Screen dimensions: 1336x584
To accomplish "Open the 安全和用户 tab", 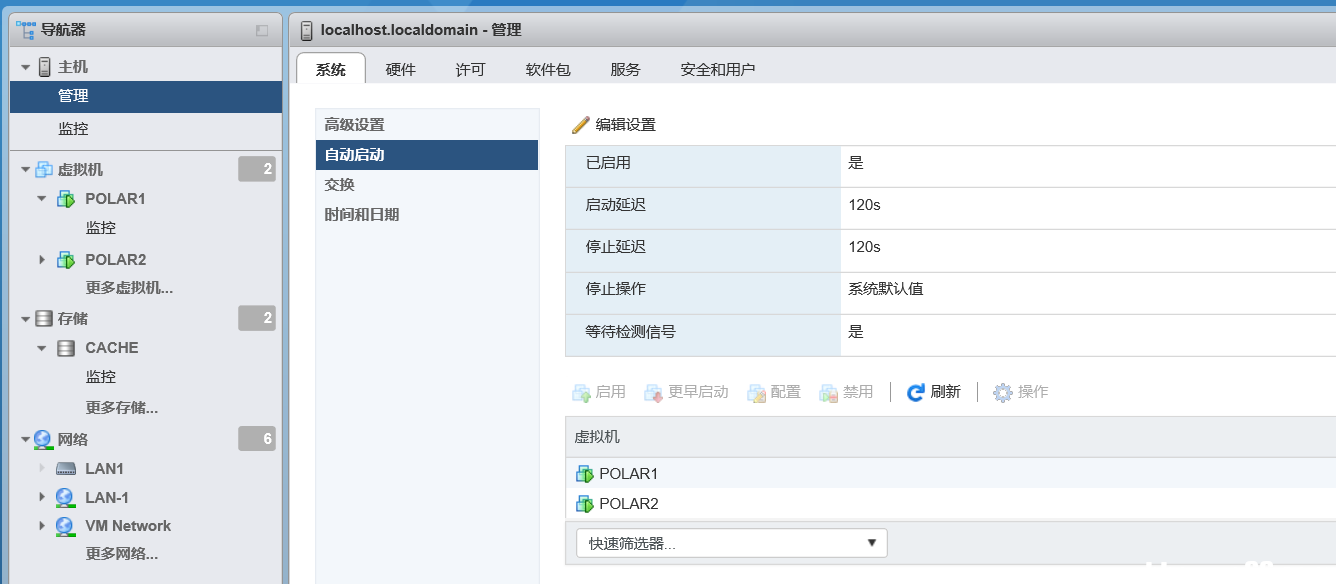I will (717, 69).
